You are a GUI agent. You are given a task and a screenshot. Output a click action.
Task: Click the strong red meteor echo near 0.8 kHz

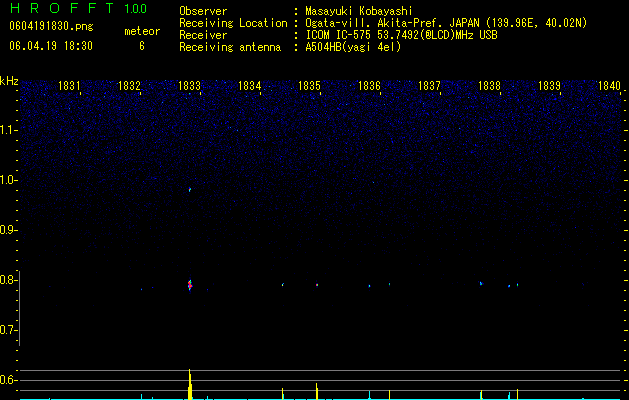[x=190, y=285]
